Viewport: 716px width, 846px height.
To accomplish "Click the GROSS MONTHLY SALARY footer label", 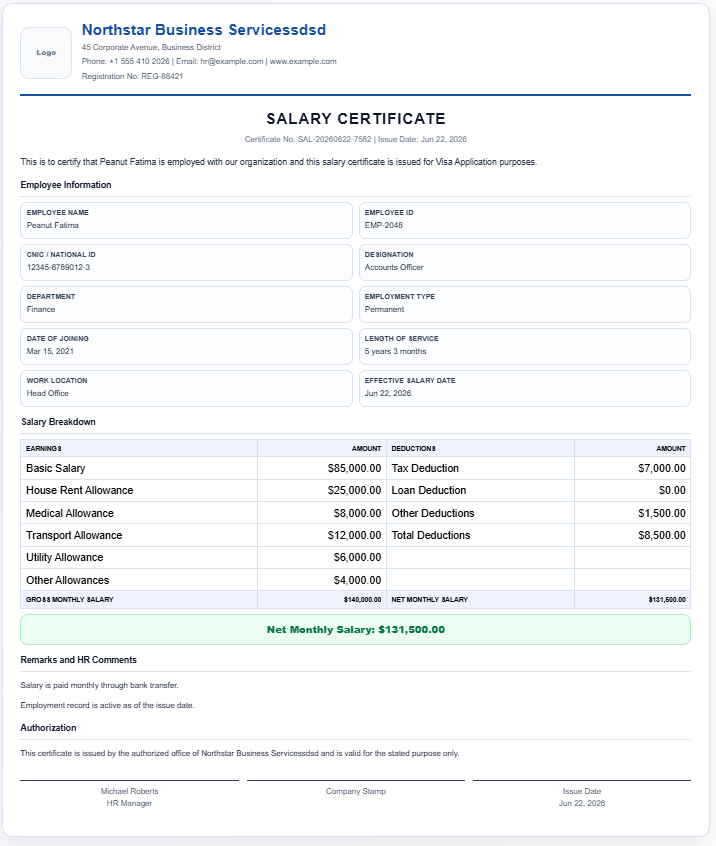I will pyautogui.click(x=70, y=599).
